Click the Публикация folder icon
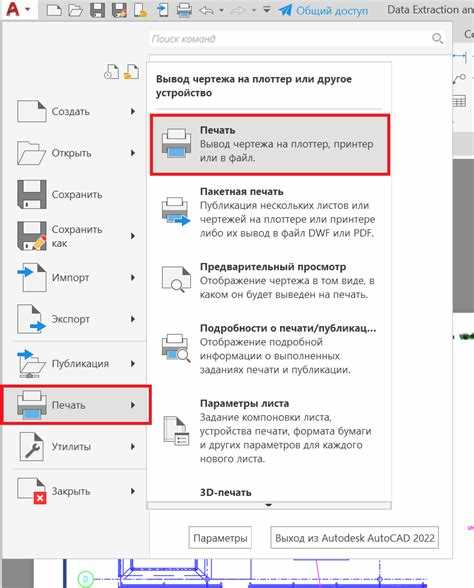This screenshot has width=474, height=588. point(32,363)
